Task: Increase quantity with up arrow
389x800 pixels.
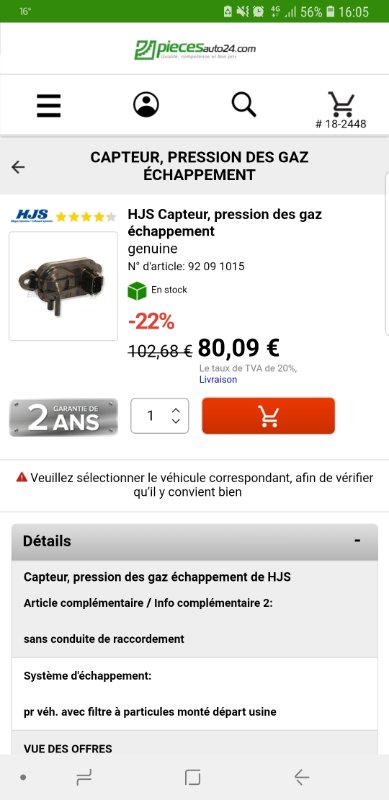Action: point(176,410)
